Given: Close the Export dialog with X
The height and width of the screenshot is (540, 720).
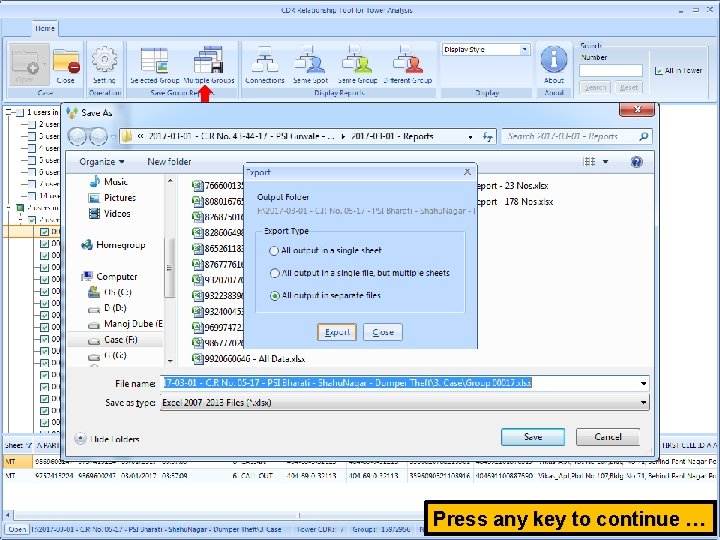Looking at the screenshot, I should 467,172.
